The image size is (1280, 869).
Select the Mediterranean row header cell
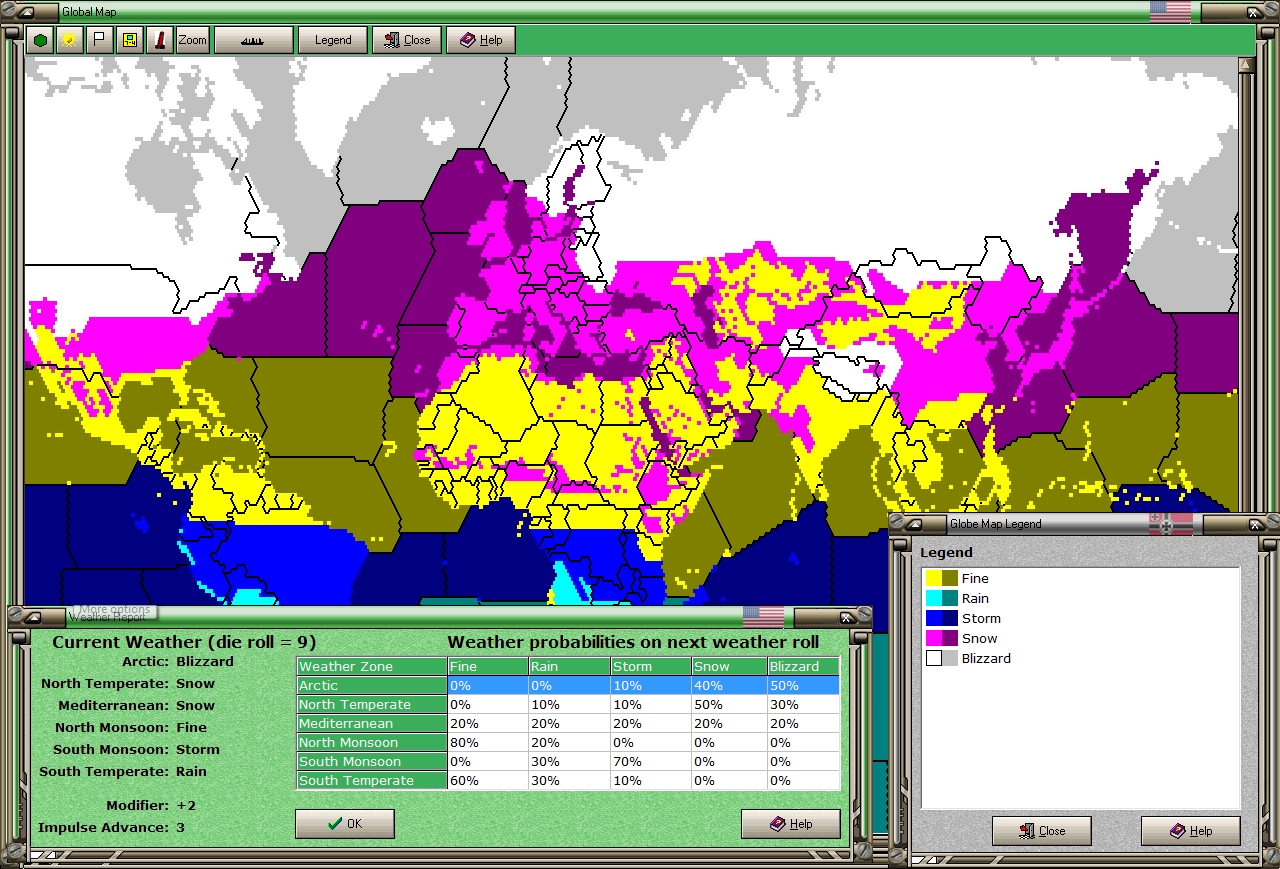372,724
